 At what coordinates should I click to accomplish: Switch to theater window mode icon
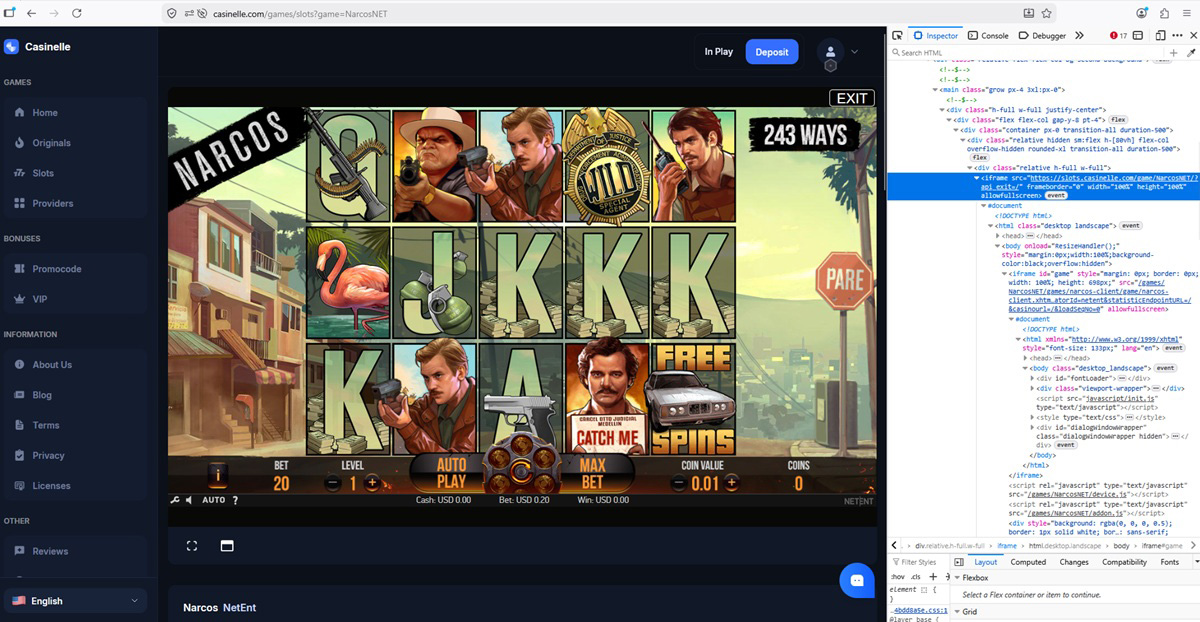227,546
